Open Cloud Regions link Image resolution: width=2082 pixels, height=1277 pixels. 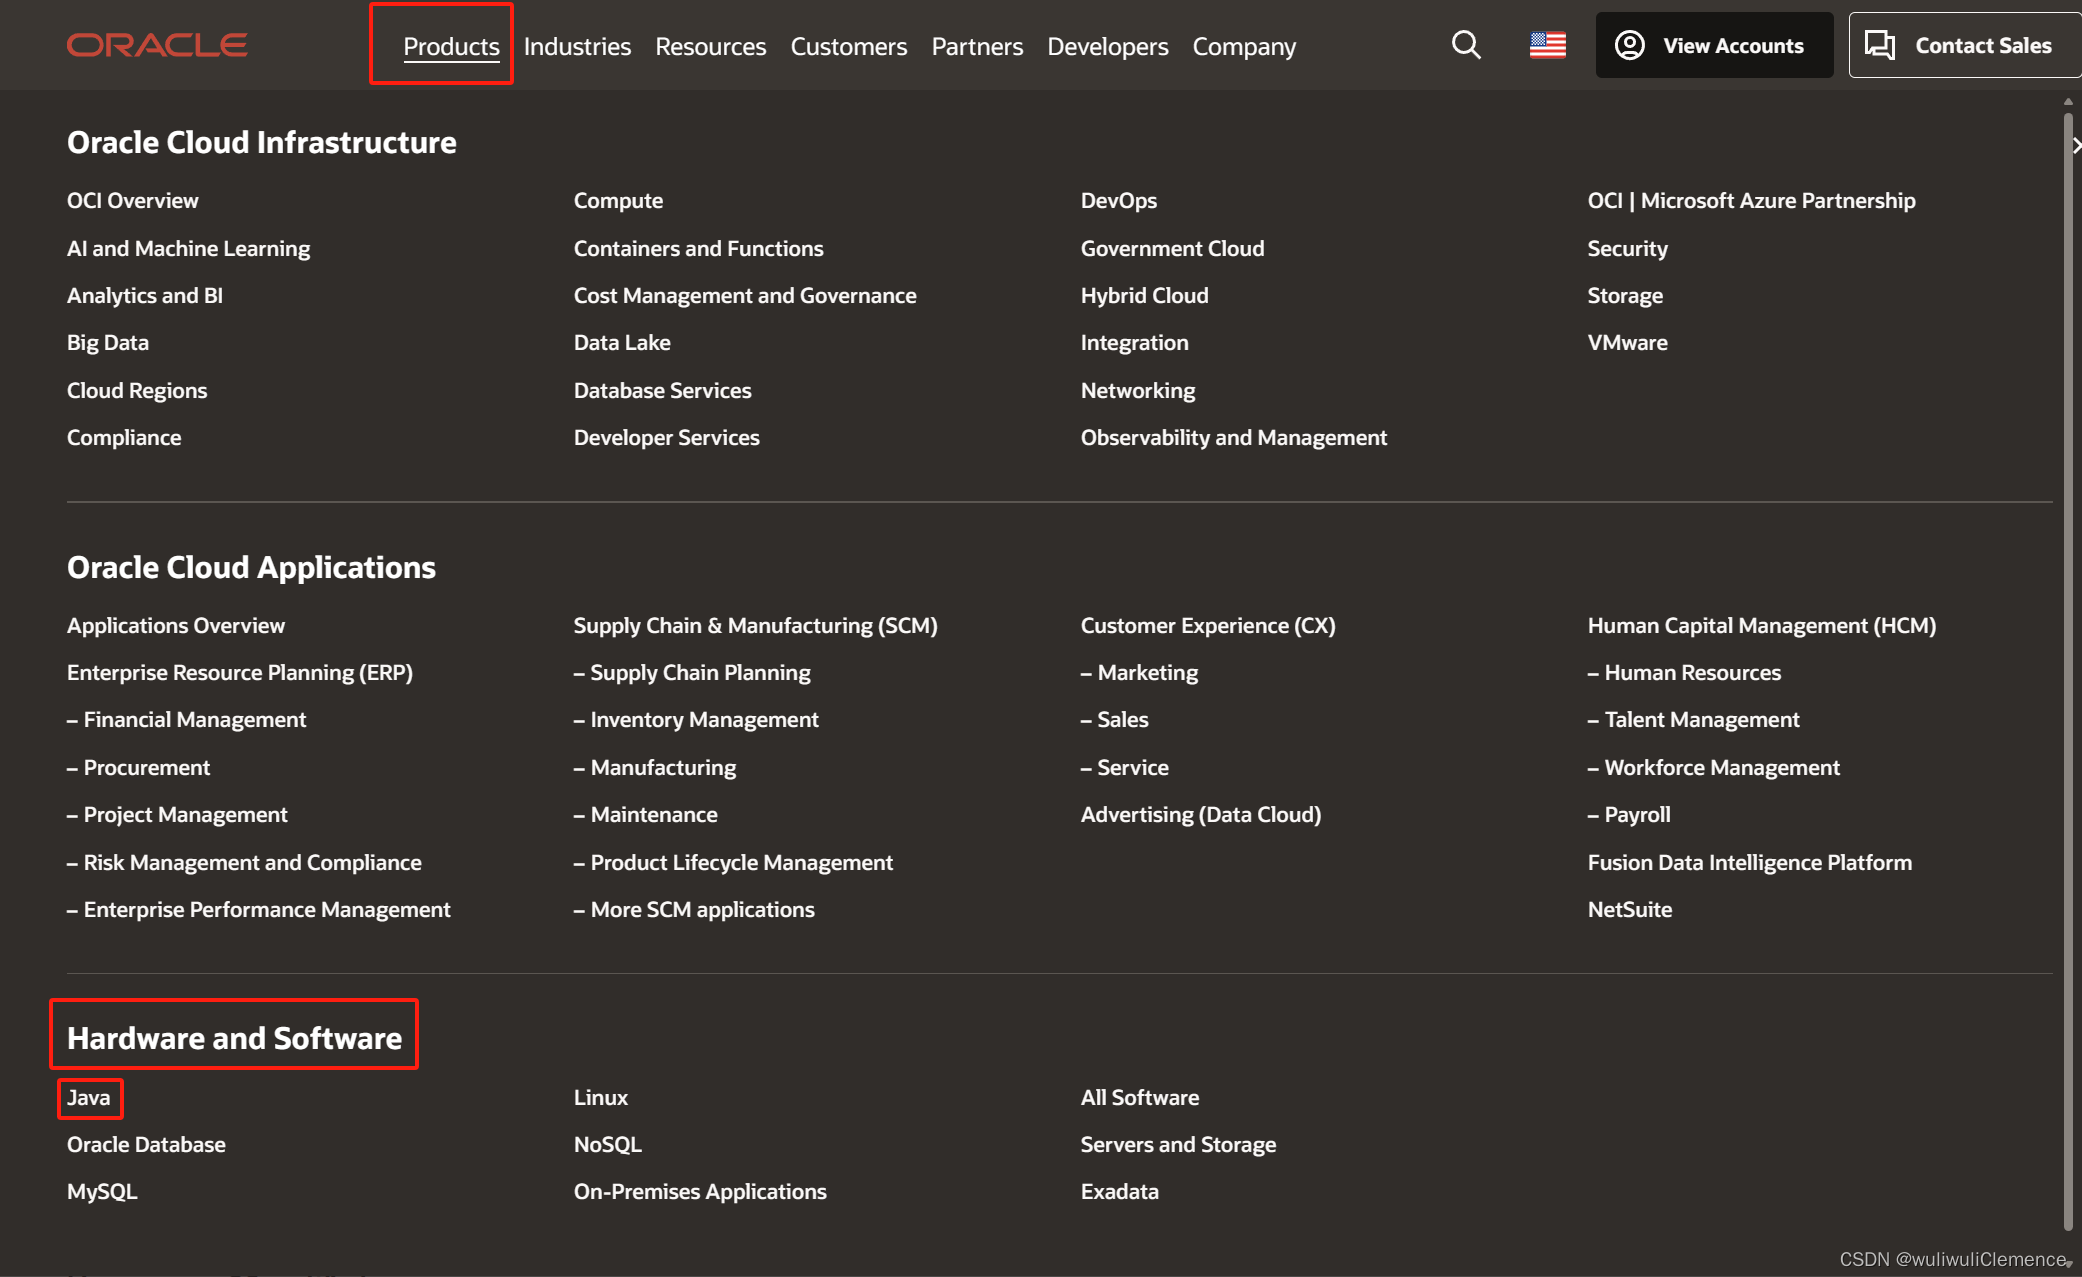click(x=136, y=390)
